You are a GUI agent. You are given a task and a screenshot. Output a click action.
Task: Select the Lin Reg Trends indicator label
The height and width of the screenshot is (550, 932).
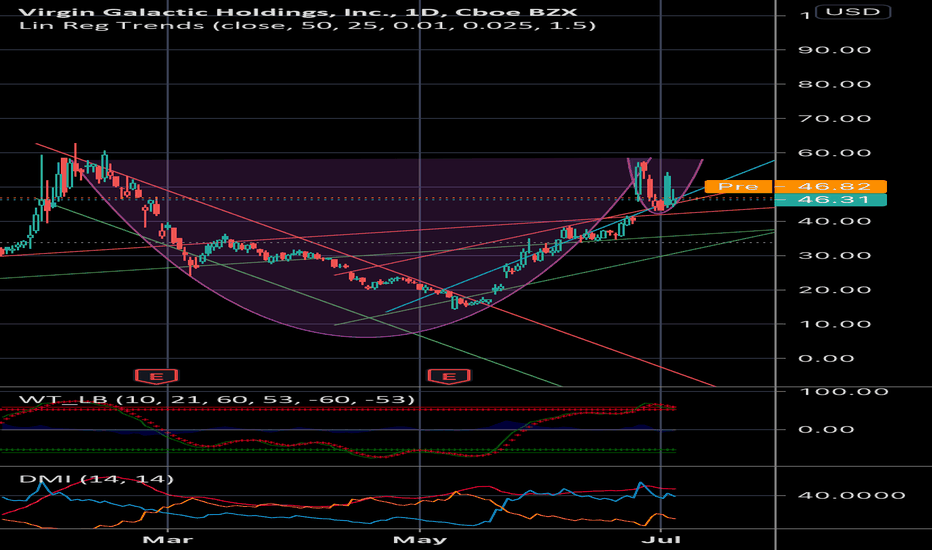[x=307, y=26]
